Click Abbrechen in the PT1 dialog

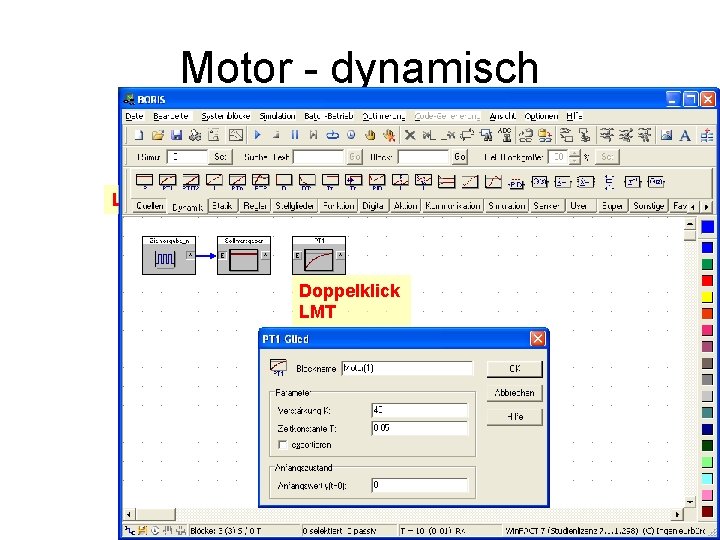pos(515,393)
